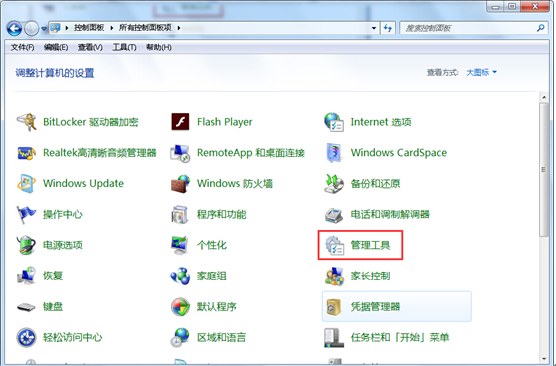This screenshot has height=366, width=556.
Task: Click the scrollbar down arrow
Action: click(x=544, y=359)
